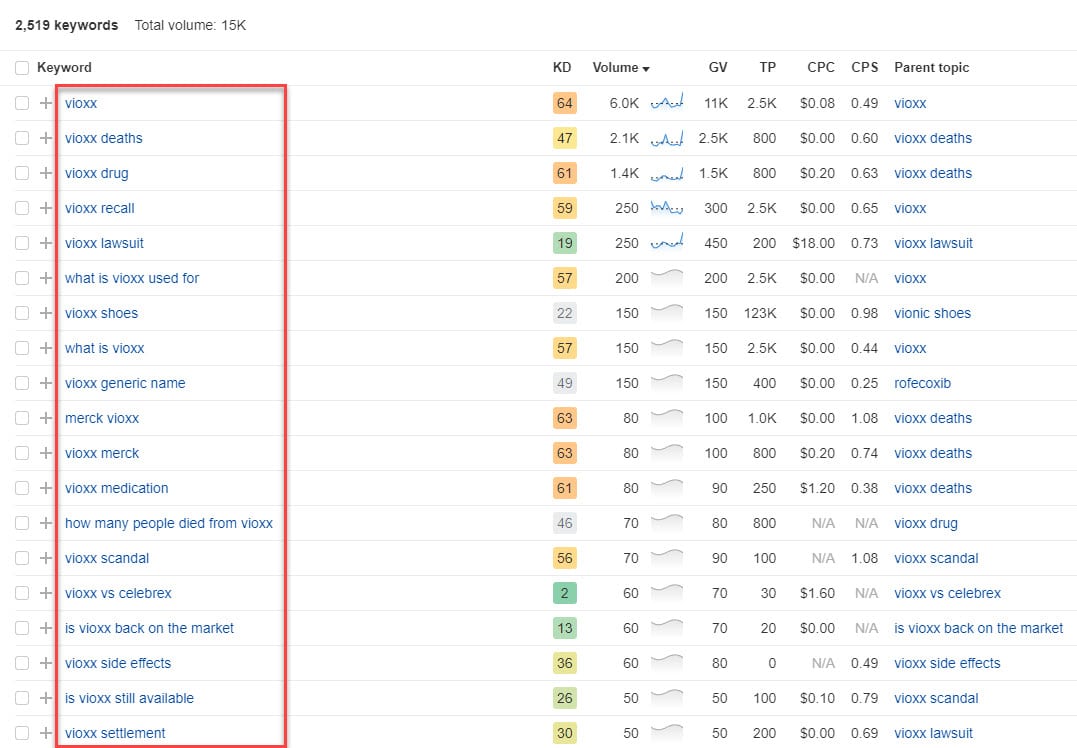This screenshot has width=1077, height=748.
Task: Check the vioxx shoes row checkbox
Action: click(x=22, y=313)
